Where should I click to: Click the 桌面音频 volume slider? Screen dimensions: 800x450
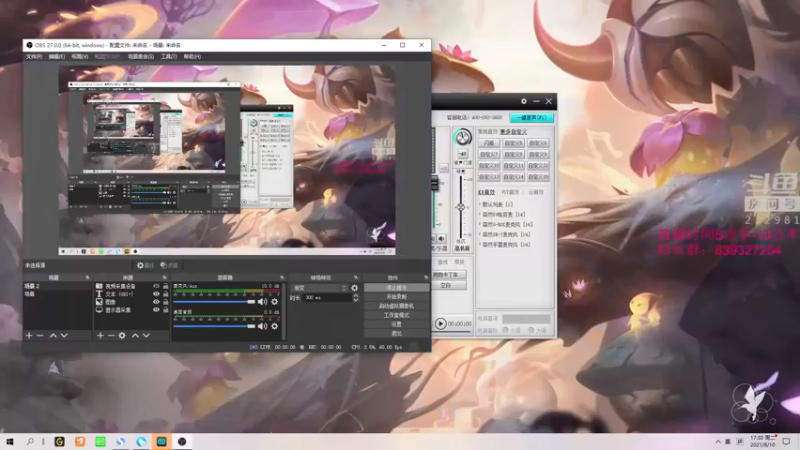(x=214, y=326)
